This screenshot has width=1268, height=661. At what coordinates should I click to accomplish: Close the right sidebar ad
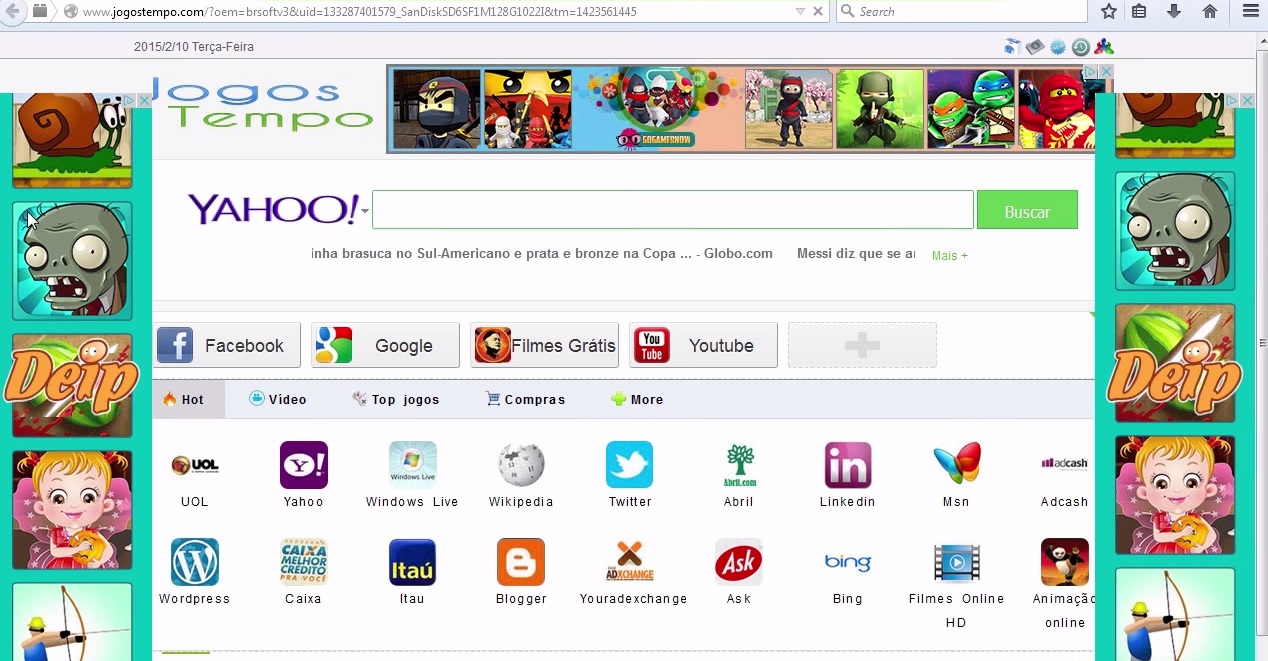pyautogui.click(x=1247, y=101)
